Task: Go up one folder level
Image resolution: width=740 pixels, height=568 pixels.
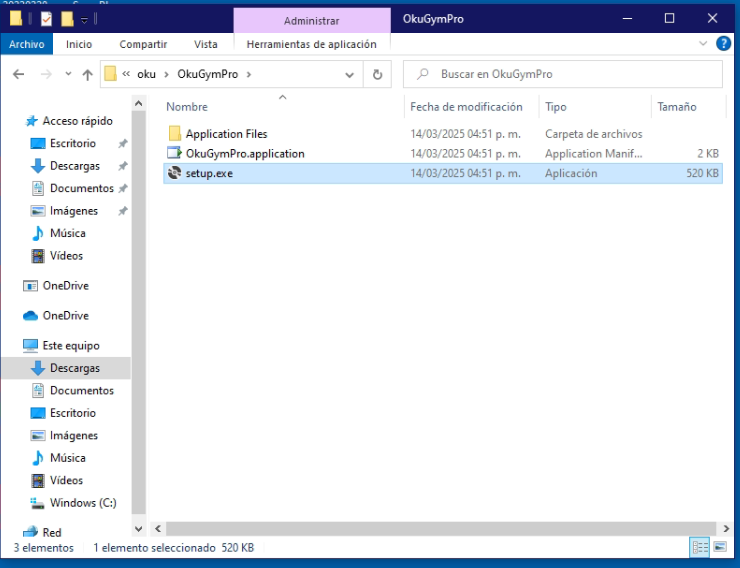Action: pos(87,74)
